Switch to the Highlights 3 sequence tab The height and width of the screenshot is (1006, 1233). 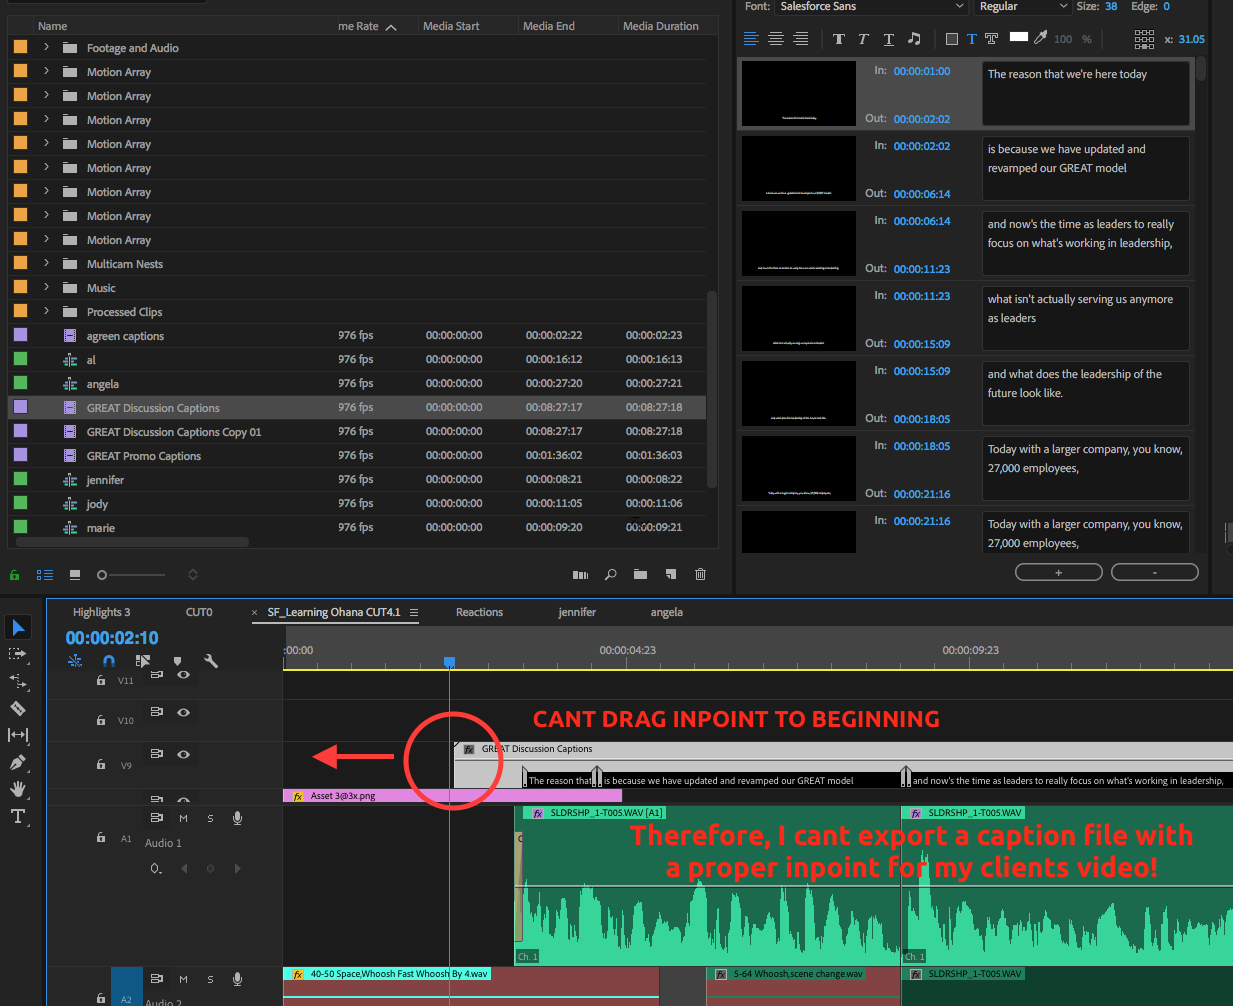coord(101,612)
